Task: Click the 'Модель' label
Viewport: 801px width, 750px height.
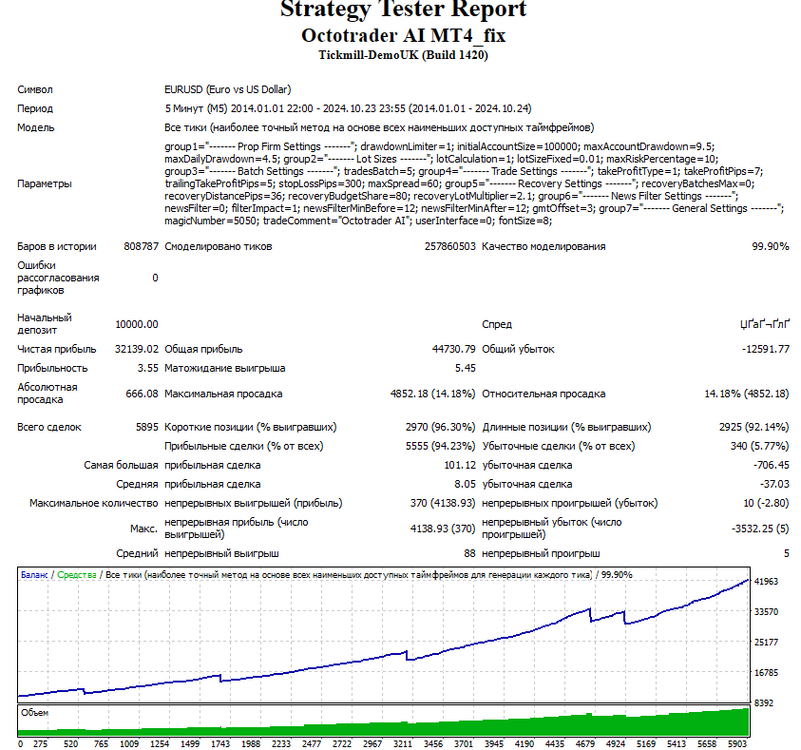Action: 36,127
